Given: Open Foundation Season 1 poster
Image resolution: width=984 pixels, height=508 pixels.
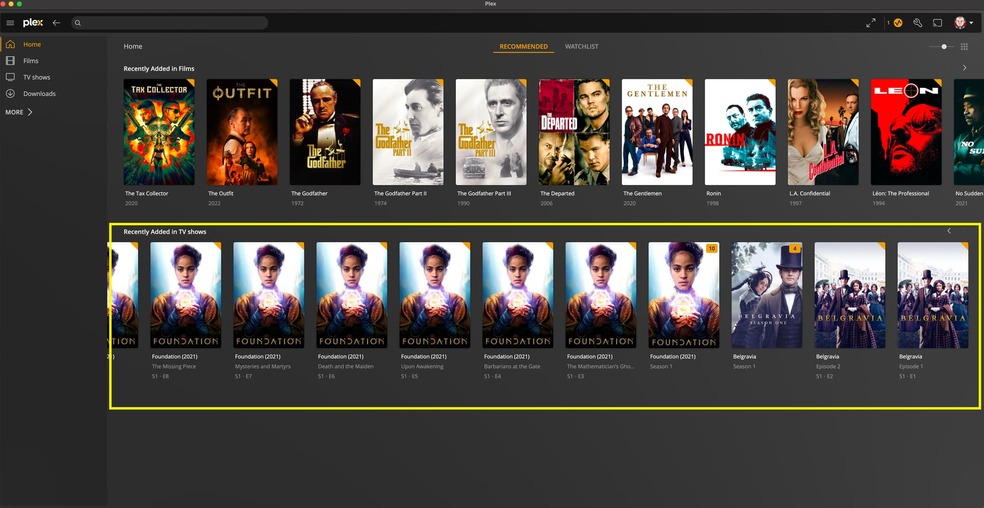Looking at the screenshot, I should (683, 295).
